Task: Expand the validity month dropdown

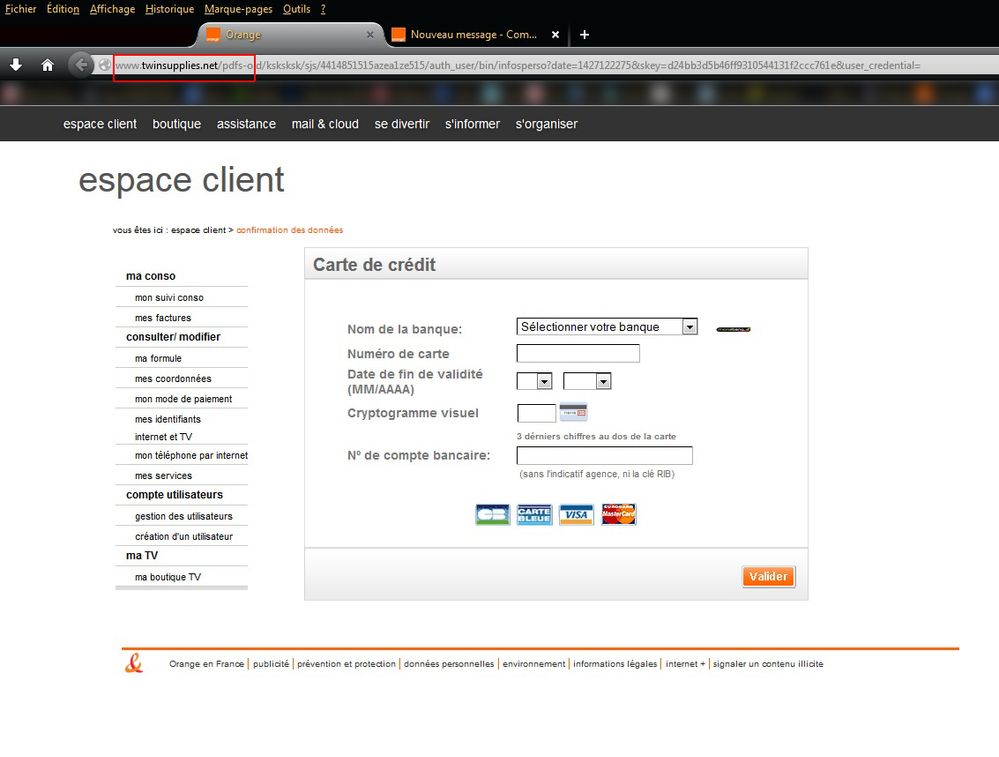Action: (x=531, y=381)
